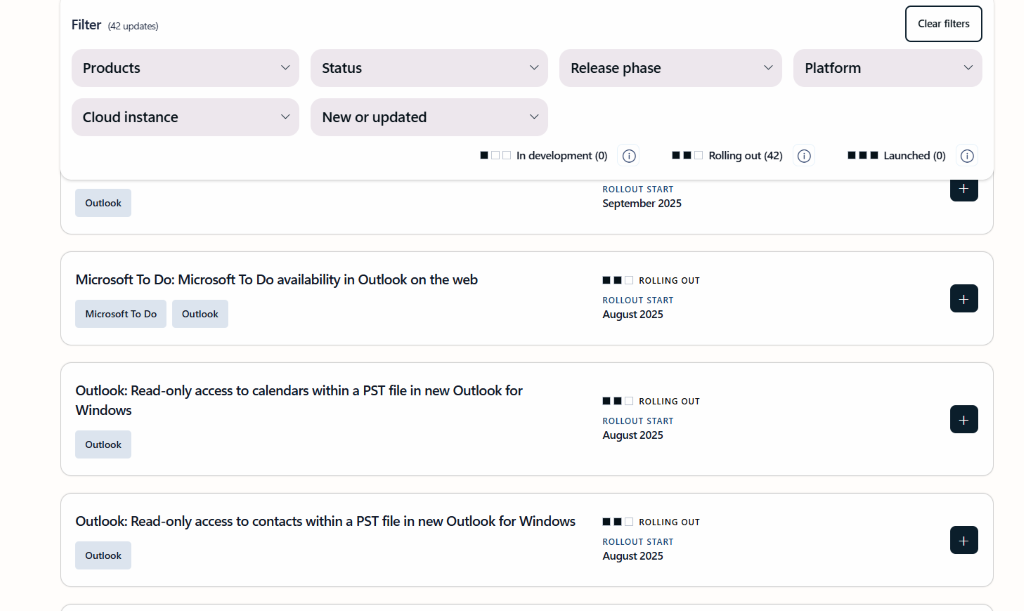Open PST contacts read-only access title
The width and height of the screenshot is (1024, 611).
click(325, 521)
